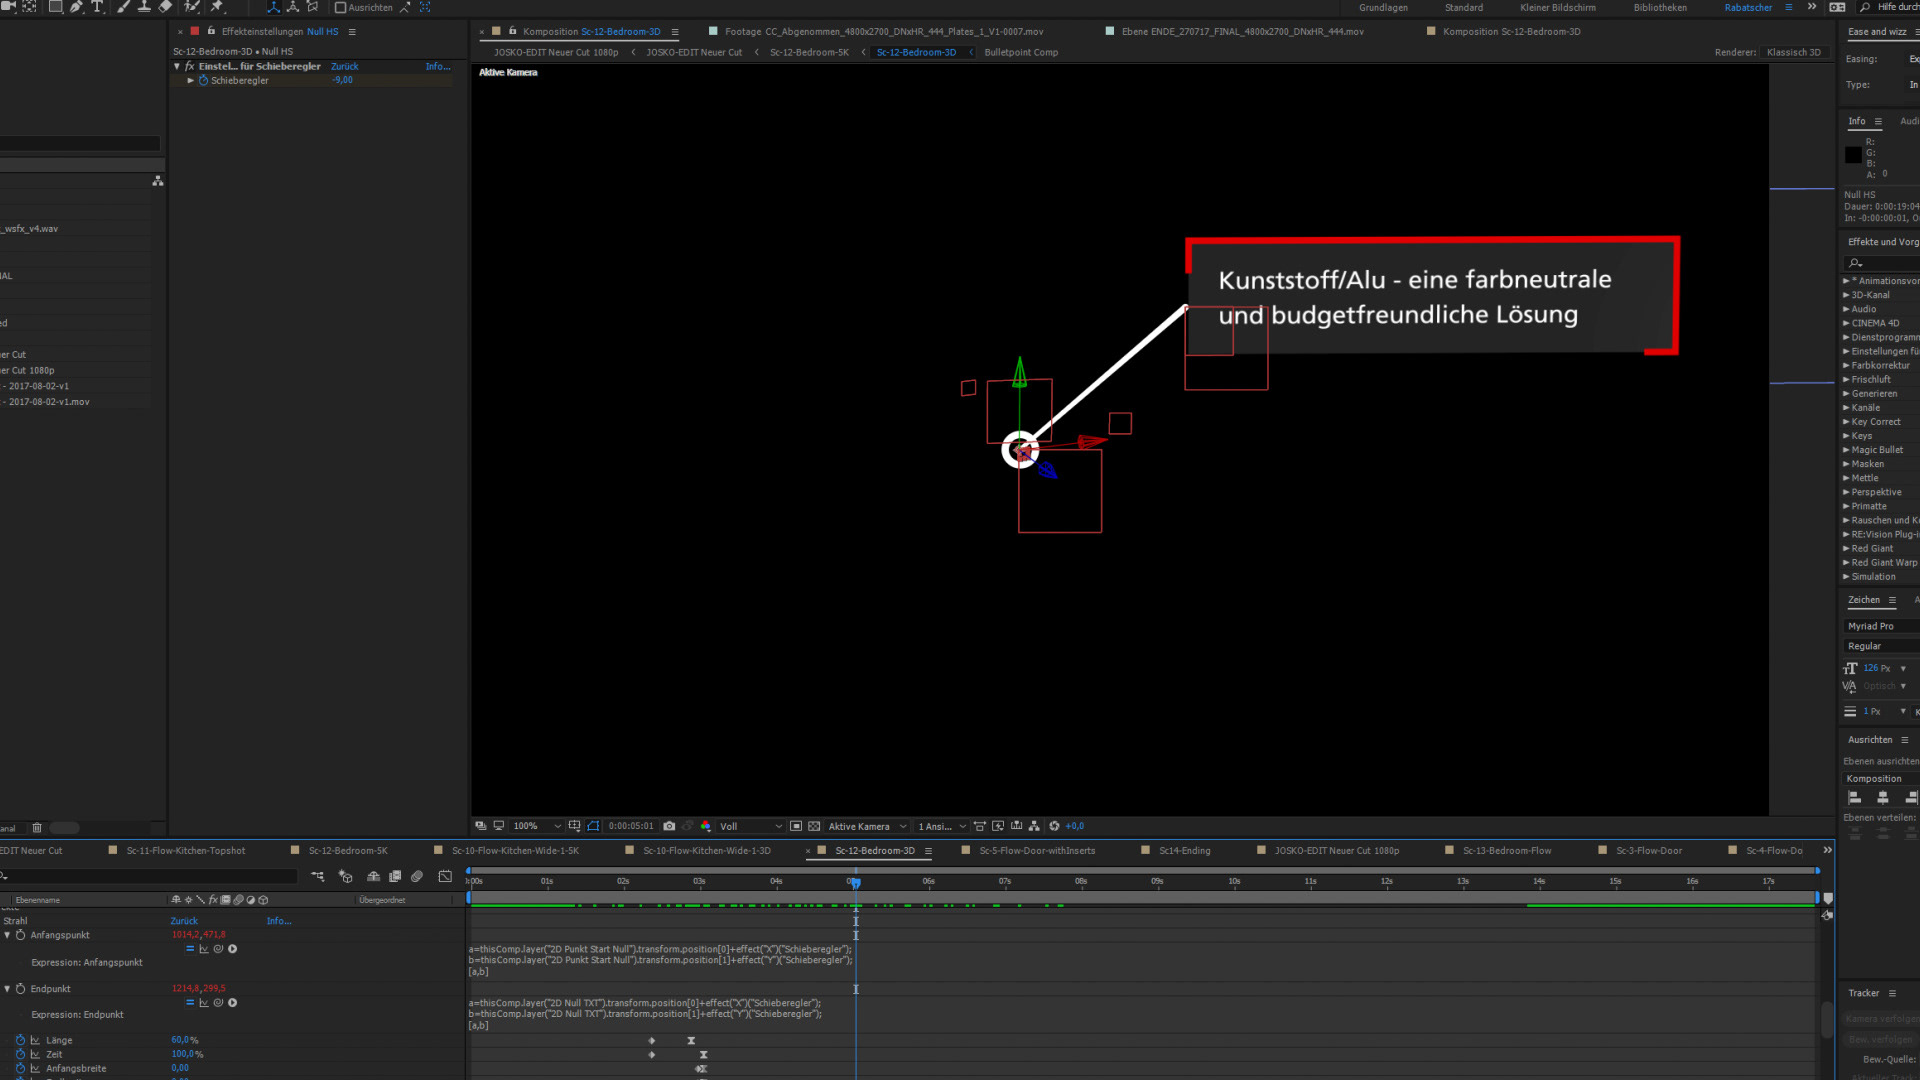Image resolution: width=1920 pixels, height=1080 pixels.
Task: Open the Aktive Kamera view dropdown
Action: pyautogui.click(x=867, y=826)
